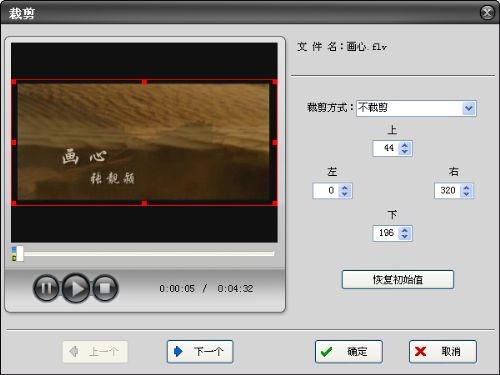Open the 裁剪方式 dropdown
The image size is (500, 375).
(469, 108)
